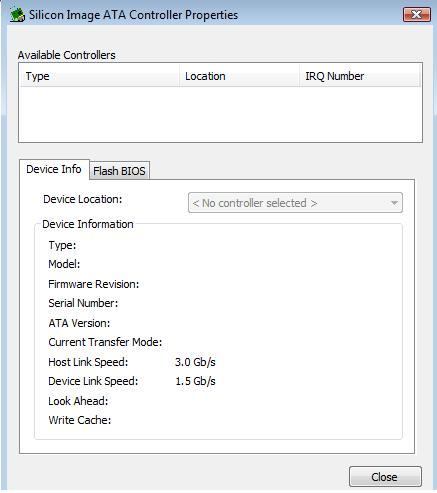Click the Look Ahead label
437x493 pixels.
(x=78, y=401)
